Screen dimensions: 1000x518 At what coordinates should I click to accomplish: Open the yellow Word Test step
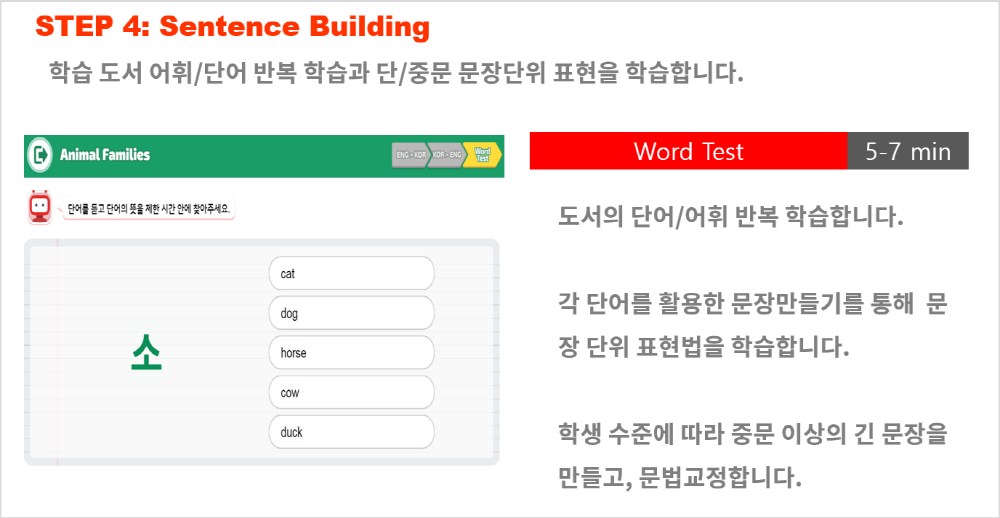483,155
